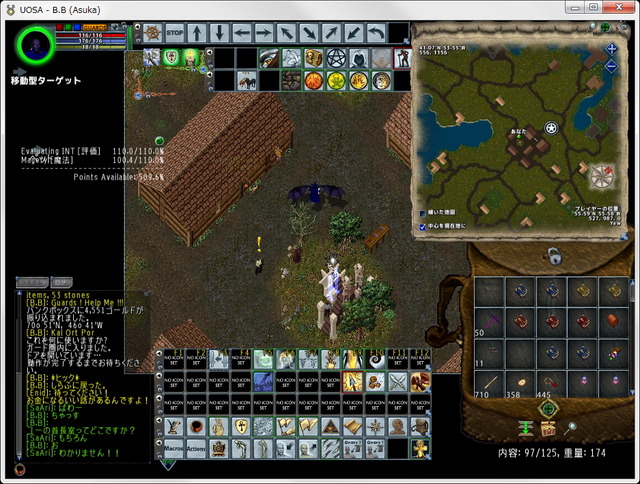Open the second chat tab labeled ログ
The image size is (640, 484).
click(x=62, y=282)
